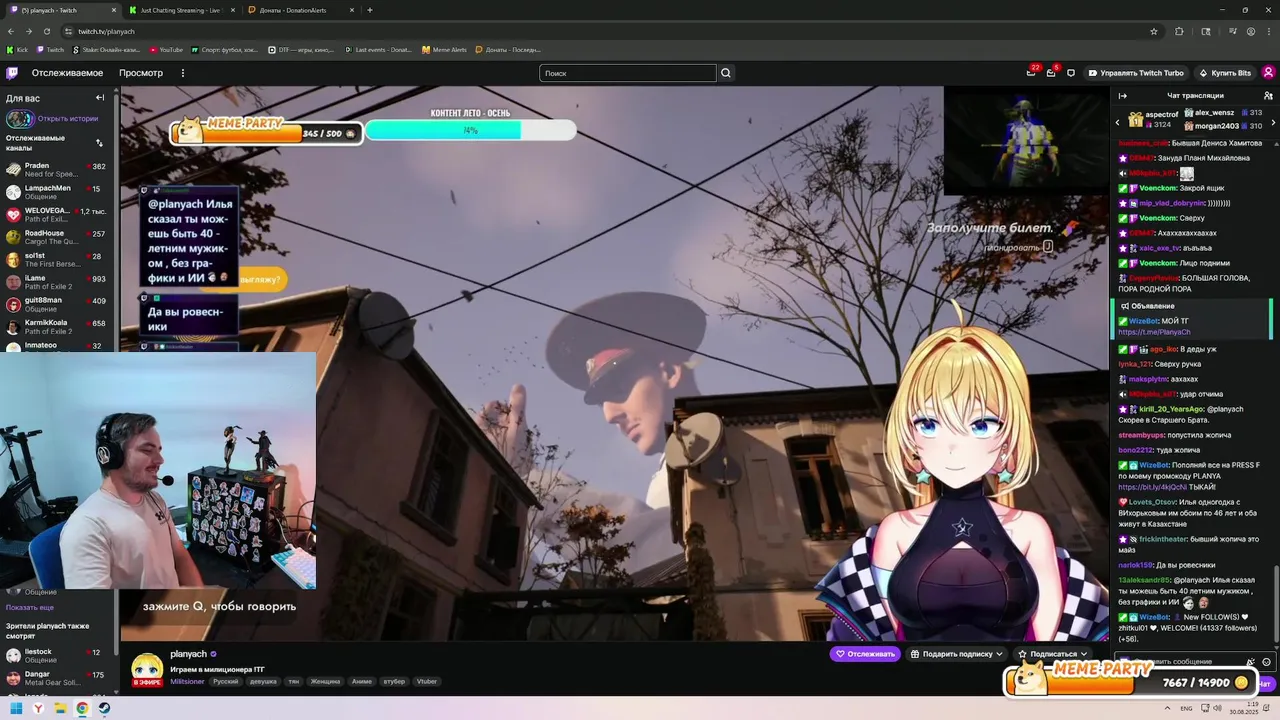The height and width of the screenshot is (720, 1280).
Task: Open Отслеживаемое navigation item
Action: [67, 73]
